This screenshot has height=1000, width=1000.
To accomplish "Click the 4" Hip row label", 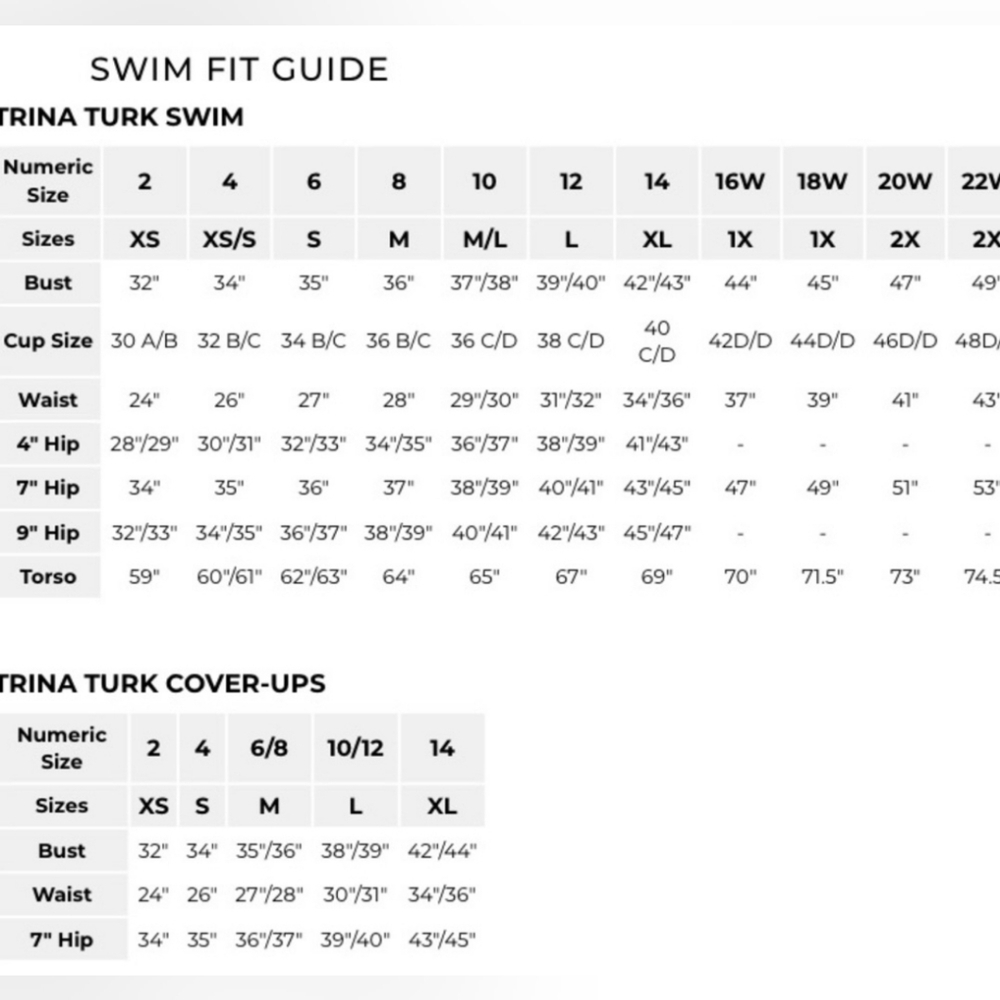I will [x=48, y=443].
